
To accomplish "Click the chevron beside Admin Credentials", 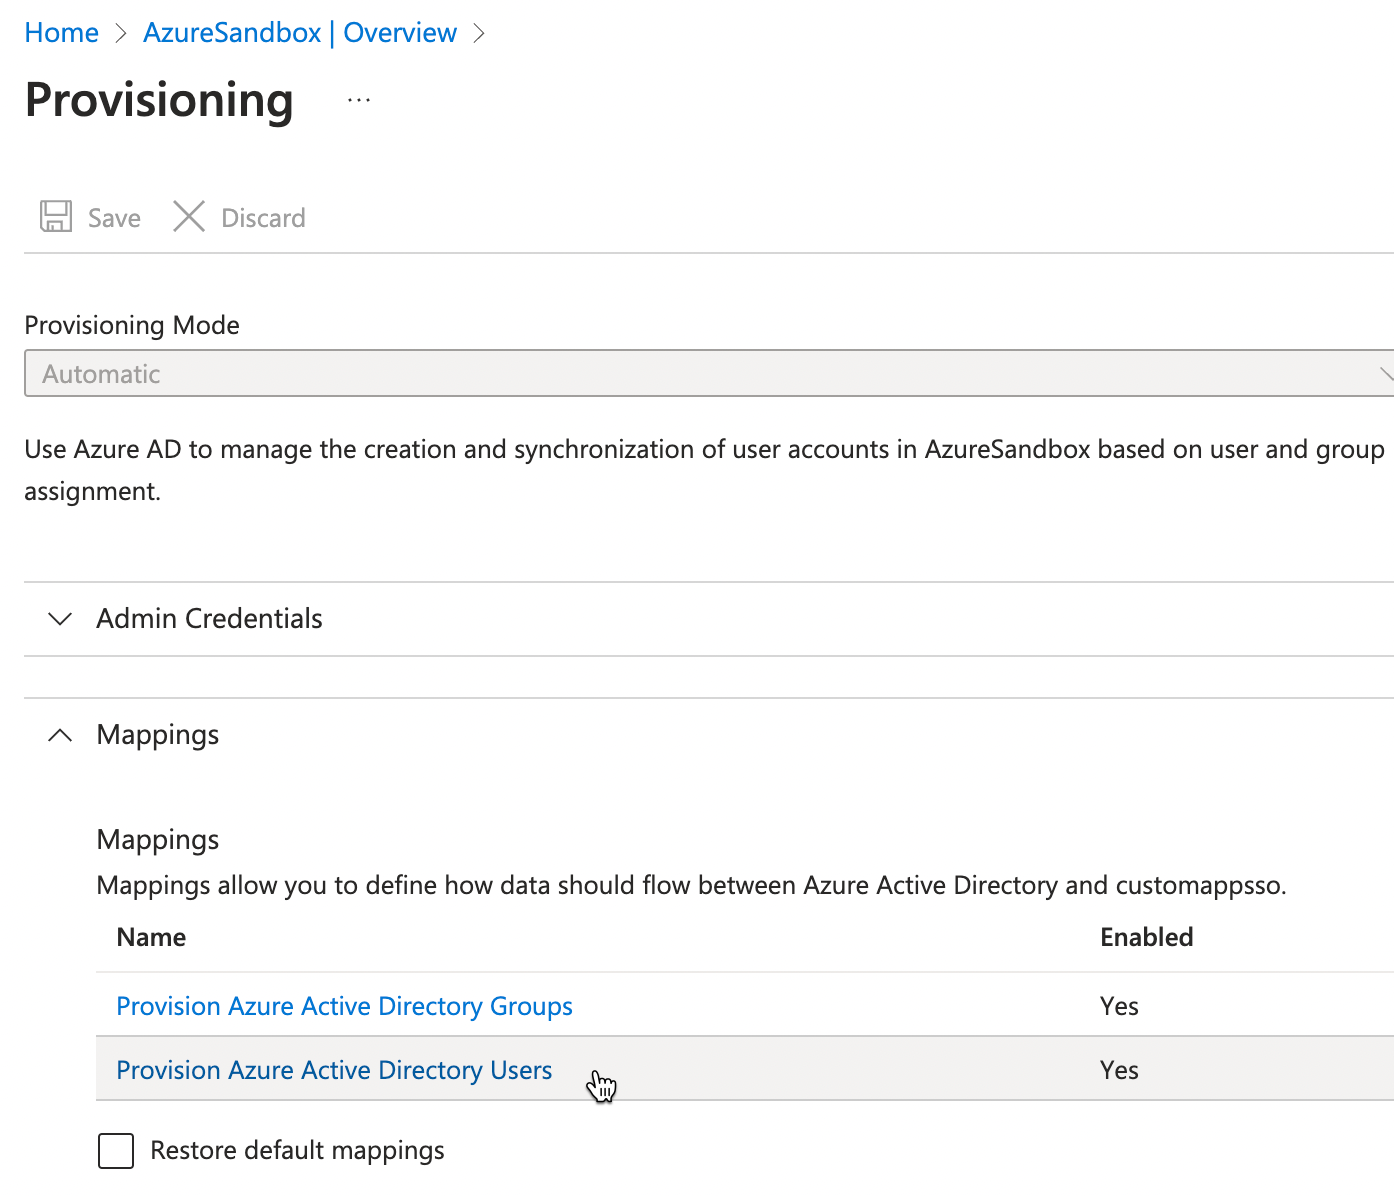I will coord(59,619).
